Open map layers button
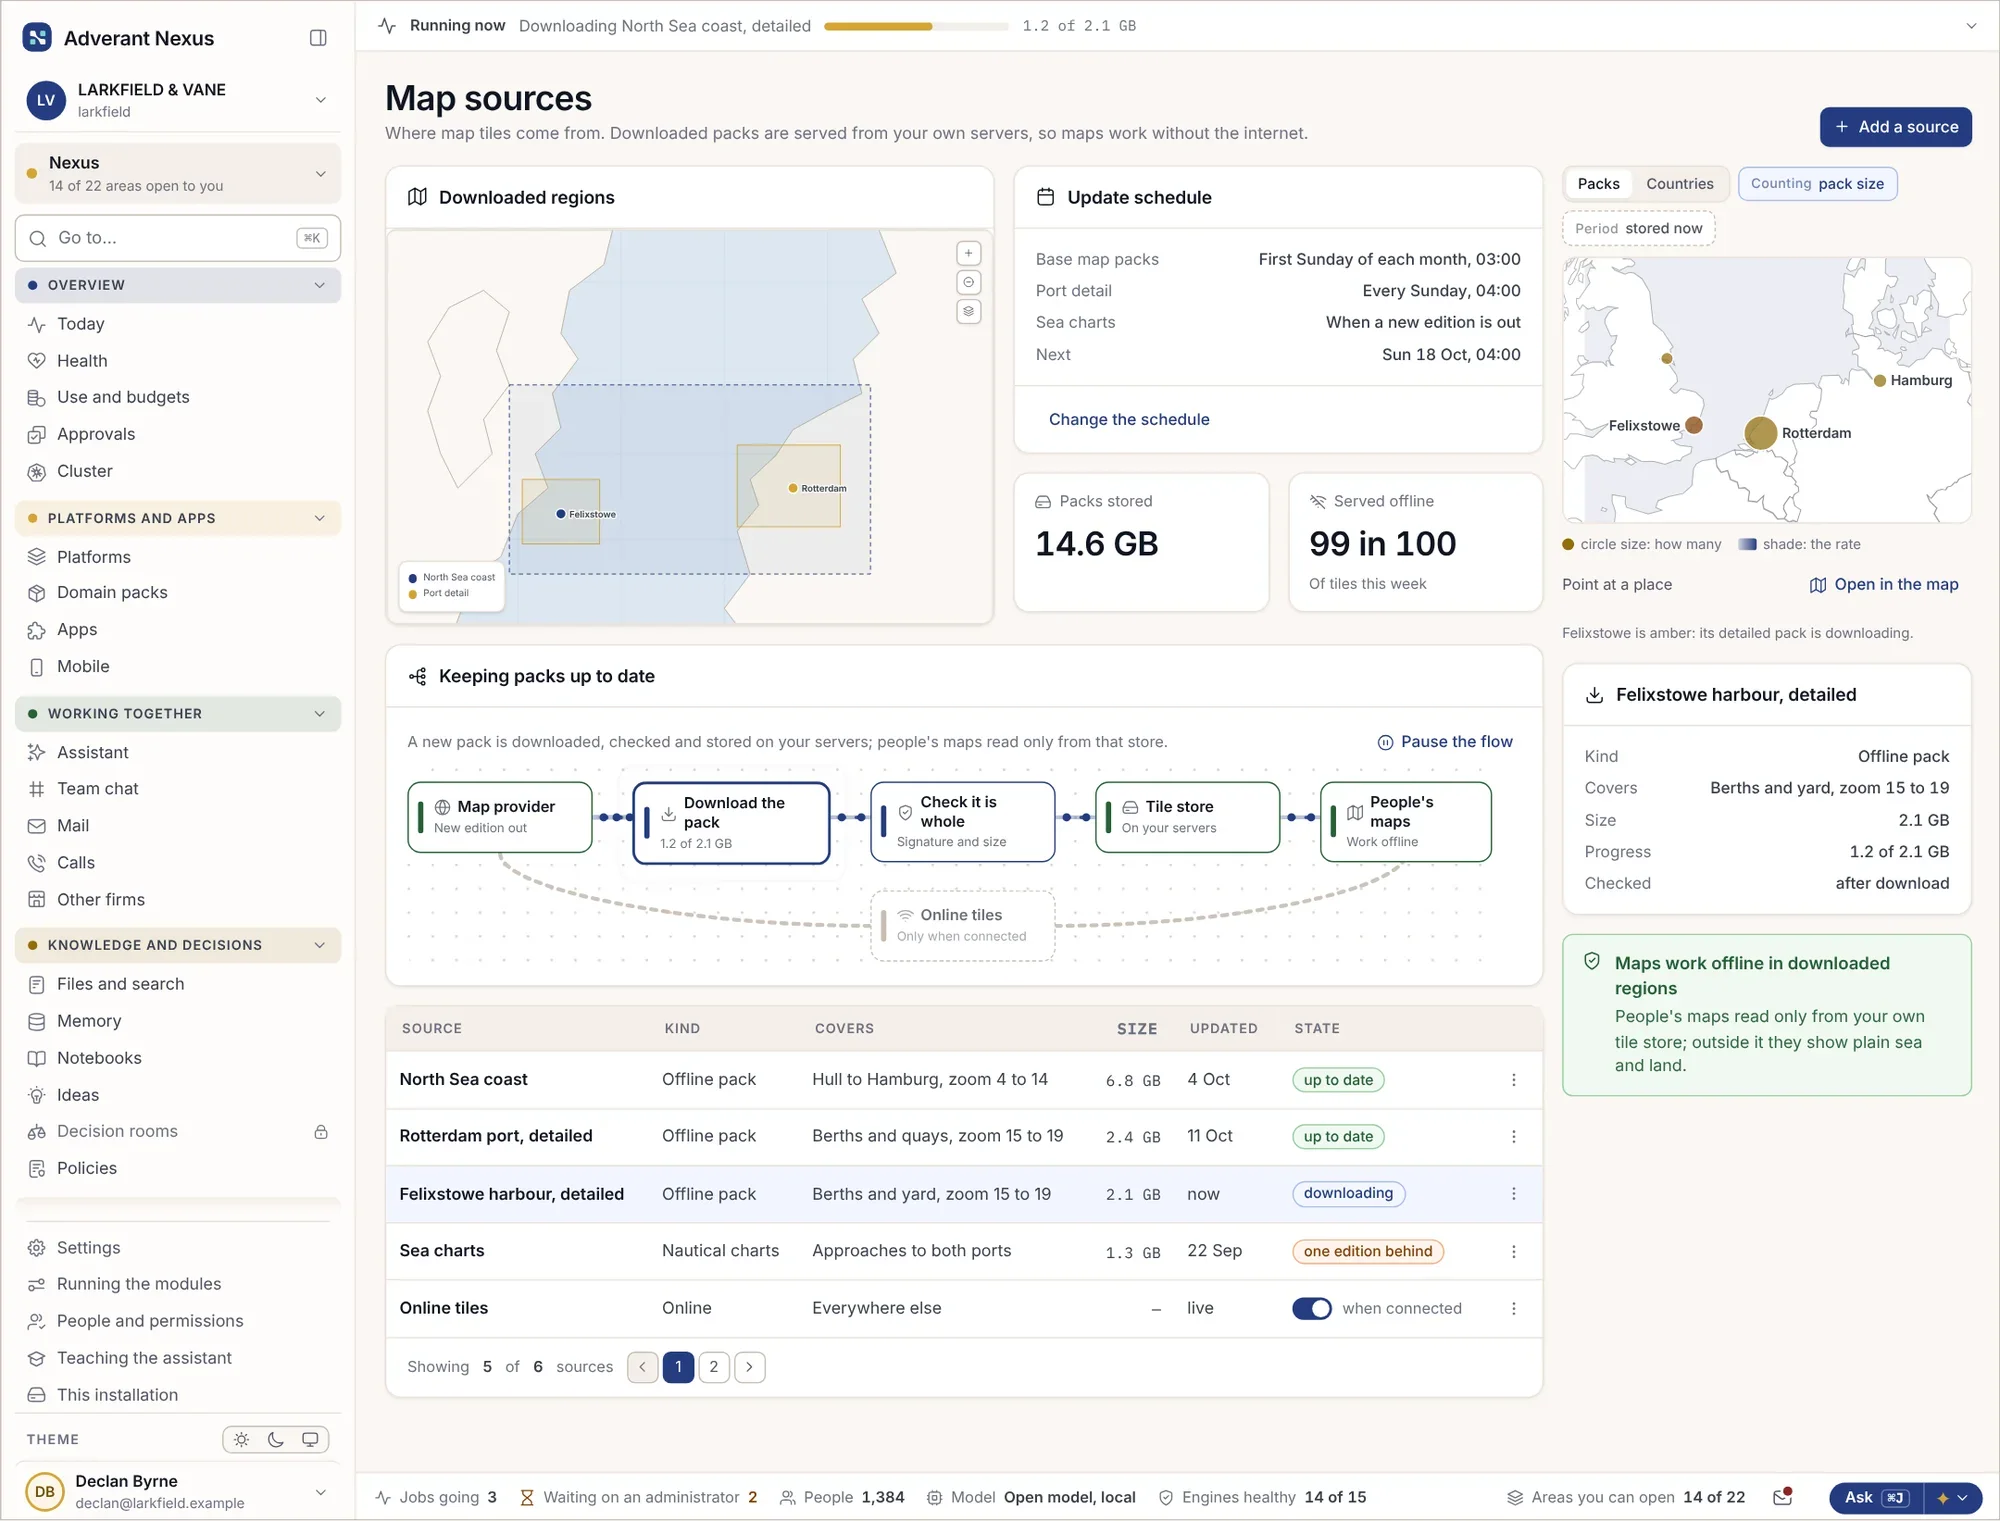The width and height of the screenshot is (2000, 1521). coord(968,312)
